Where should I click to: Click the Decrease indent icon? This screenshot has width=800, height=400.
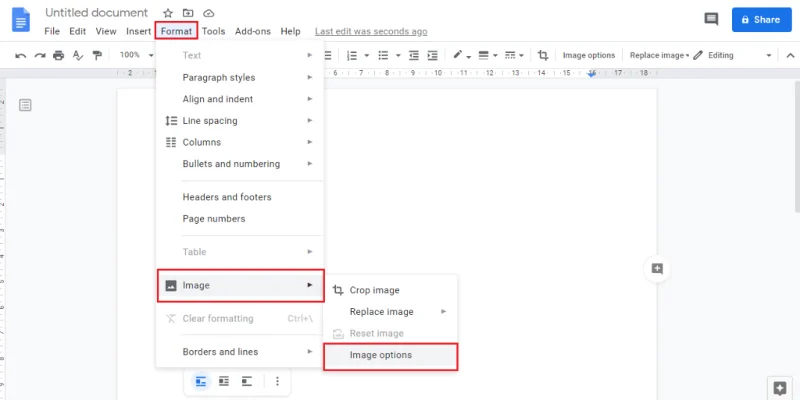(x=414, y=56)
